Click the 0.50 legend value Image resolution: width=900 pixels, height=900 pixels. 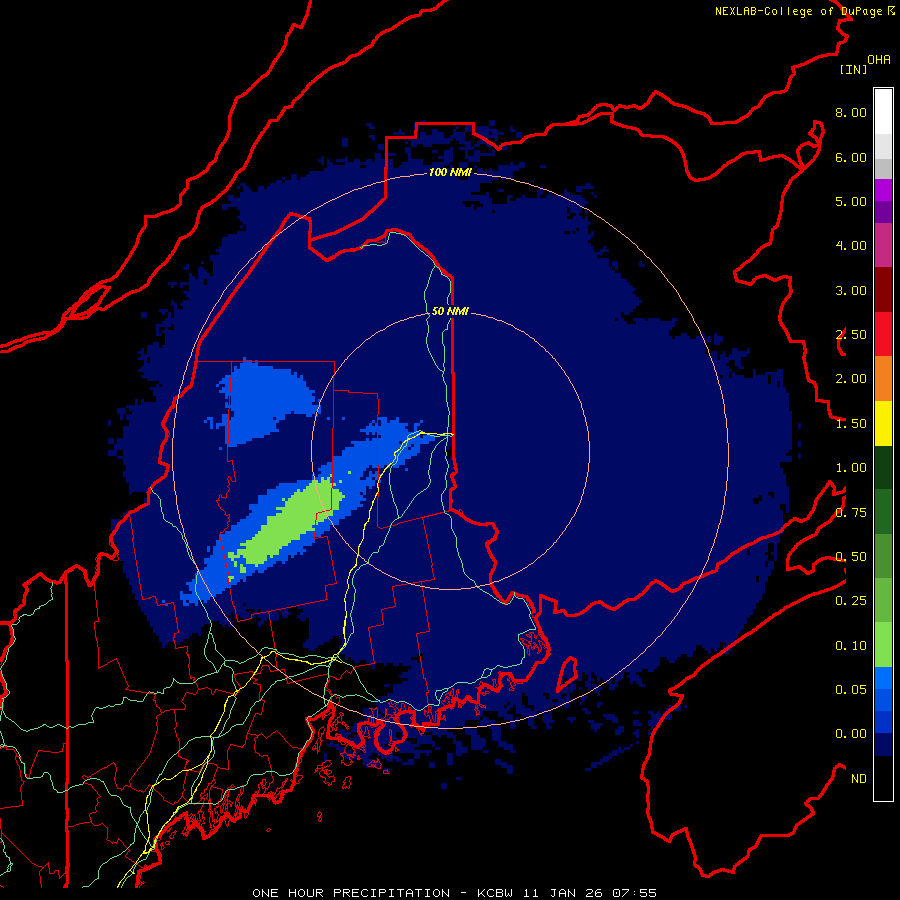tap(851, 557)
